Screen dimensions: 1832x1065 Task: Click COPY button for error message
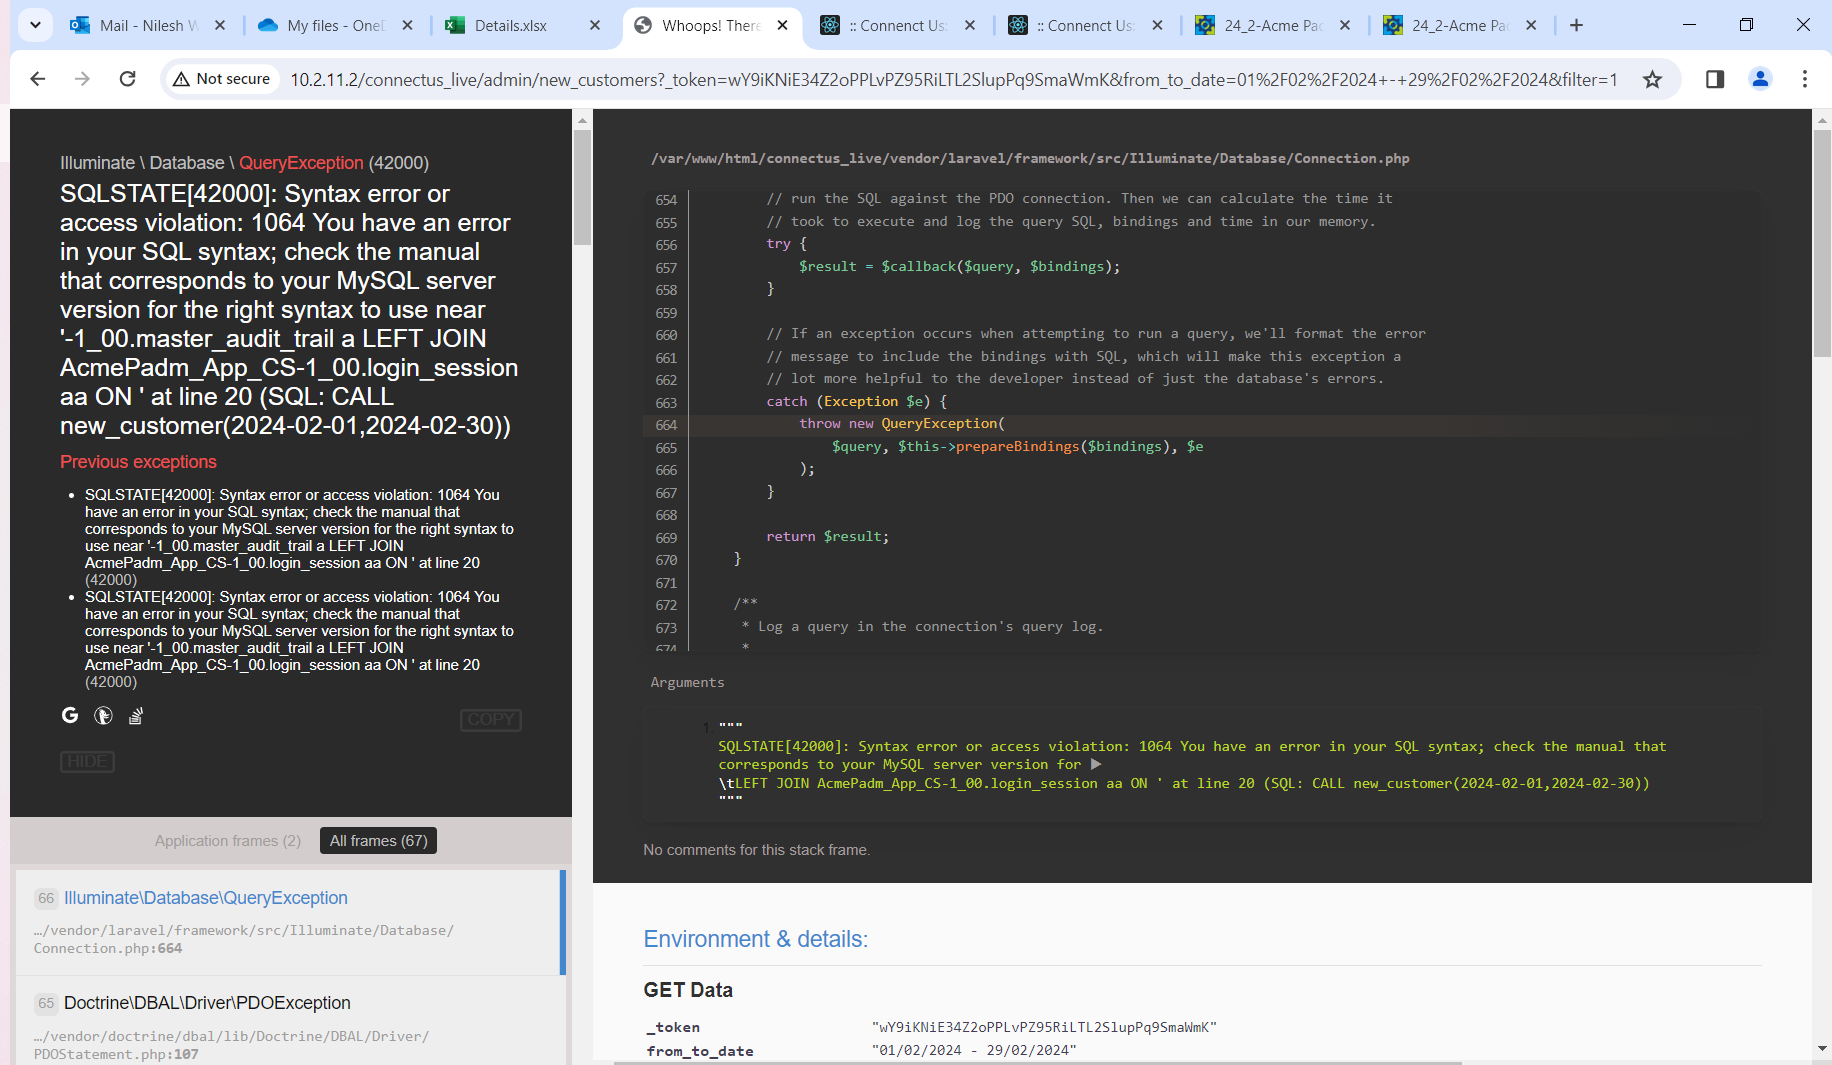coord(491,719)
